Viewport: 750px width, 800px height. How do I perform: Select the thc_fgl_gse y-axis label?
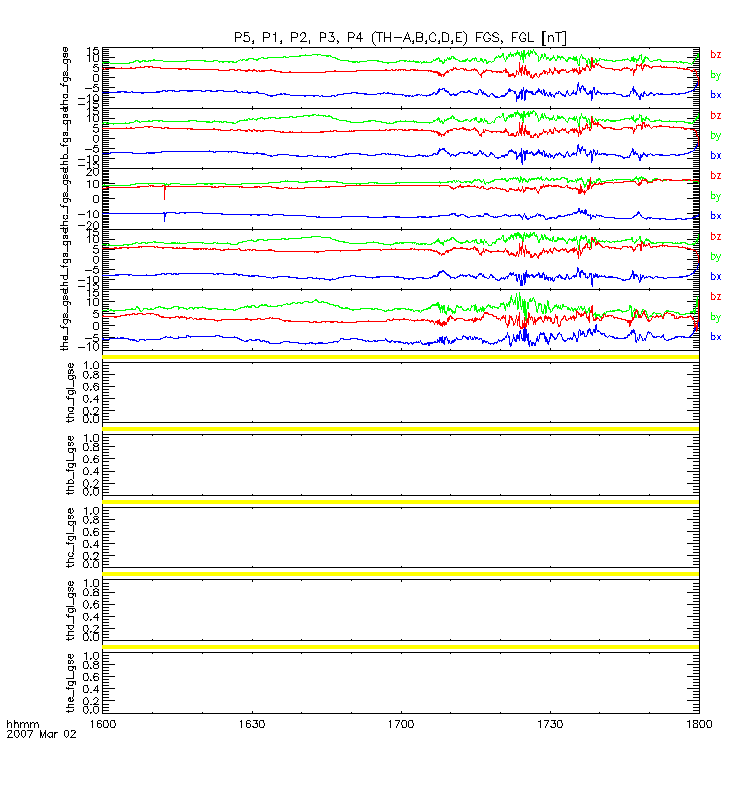pos(70,537)
